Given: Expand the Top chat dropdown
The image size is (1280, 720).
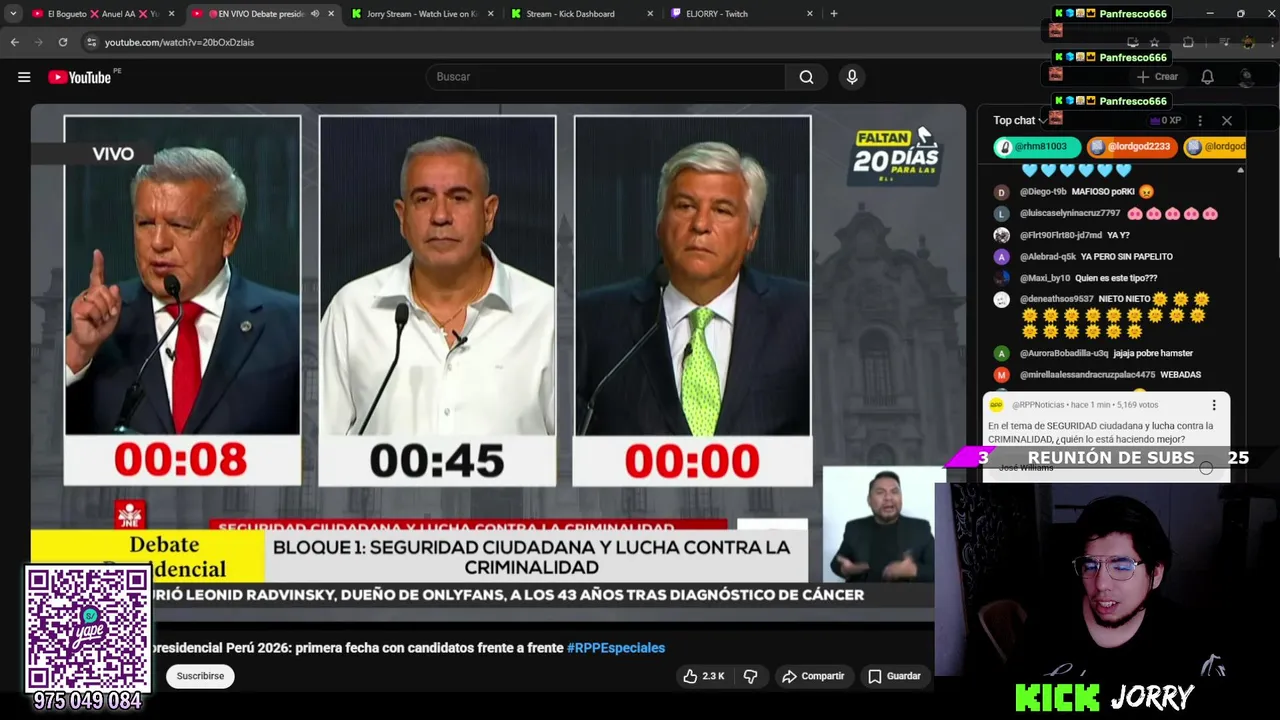Looking at the screenshot, I should click(1020, 120).
